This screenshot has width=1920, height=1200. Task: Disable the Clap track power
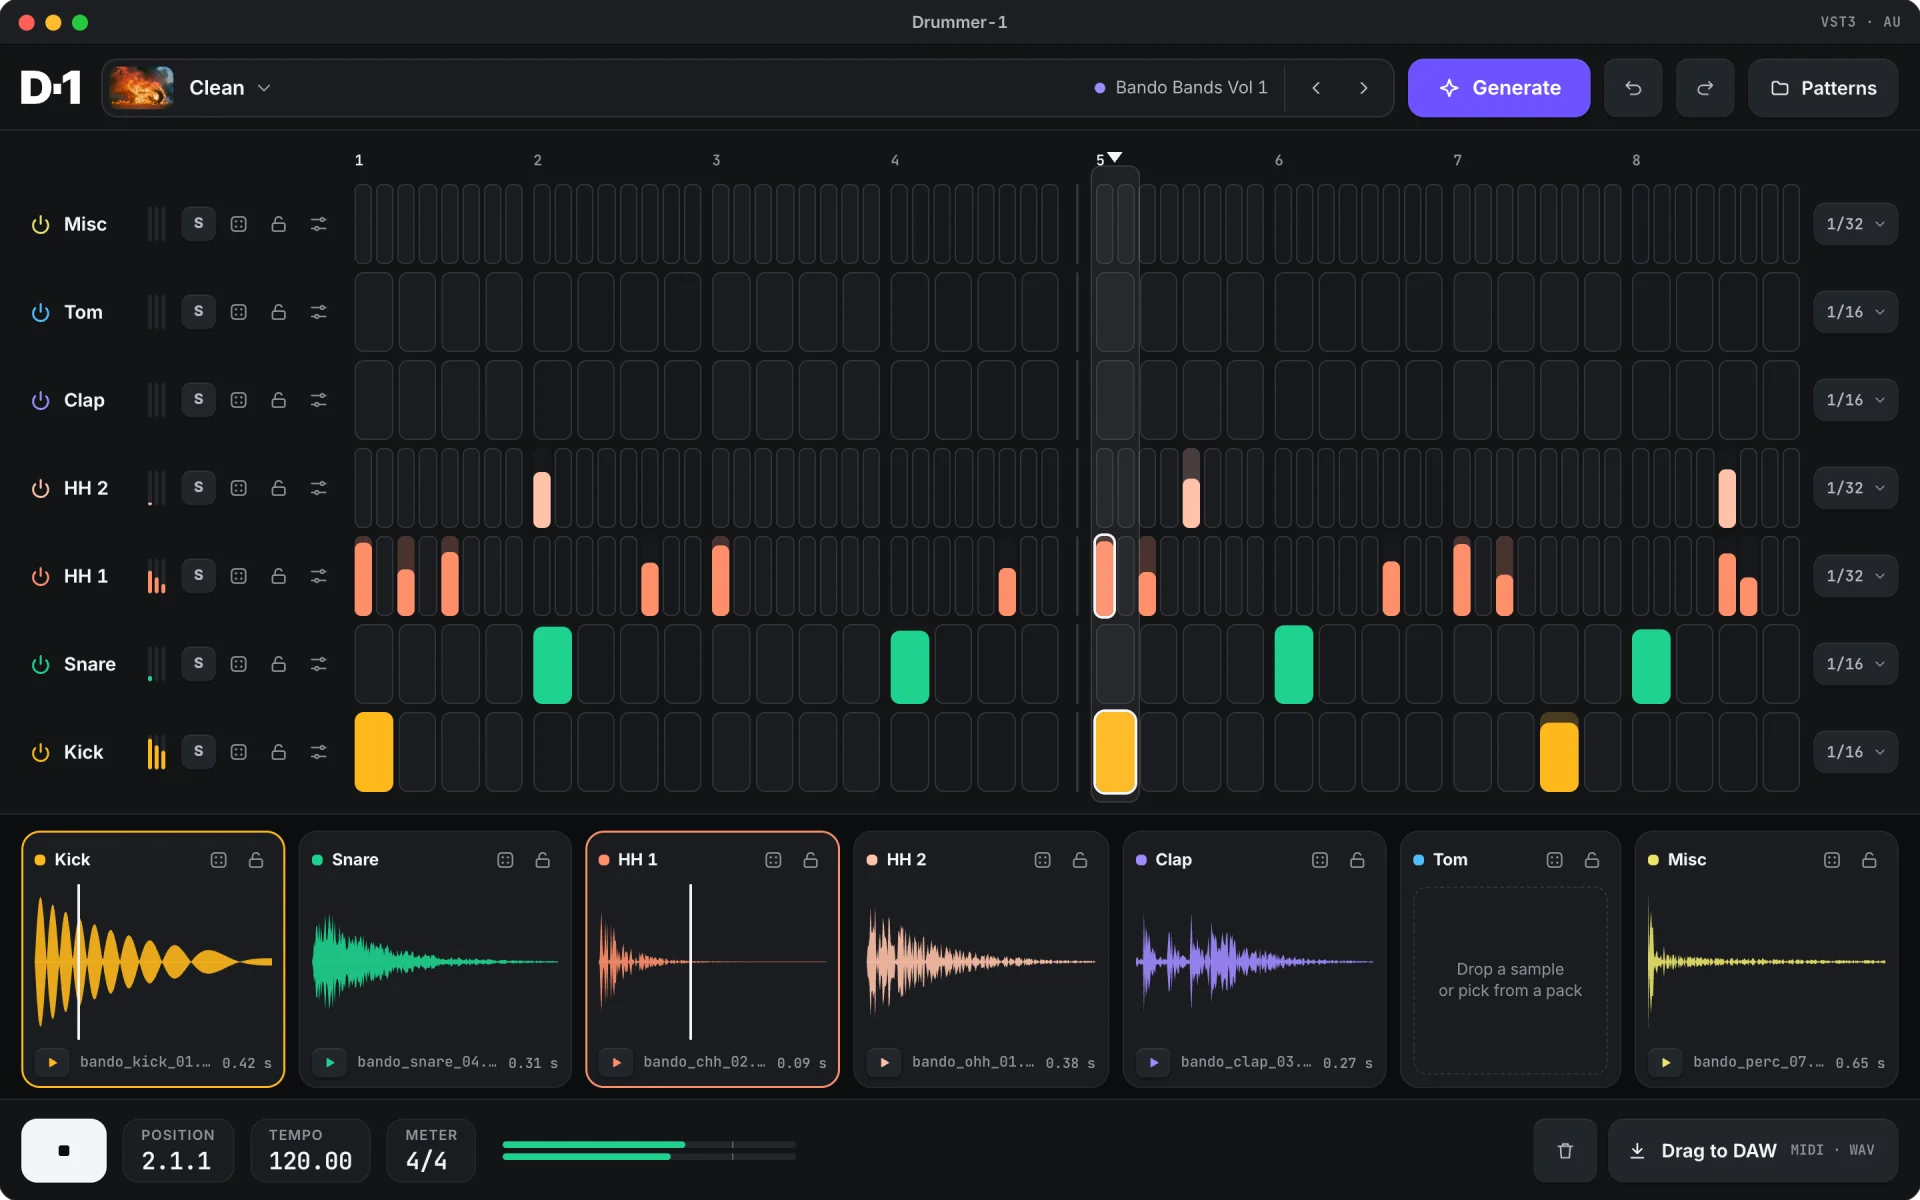coord(40,400)
